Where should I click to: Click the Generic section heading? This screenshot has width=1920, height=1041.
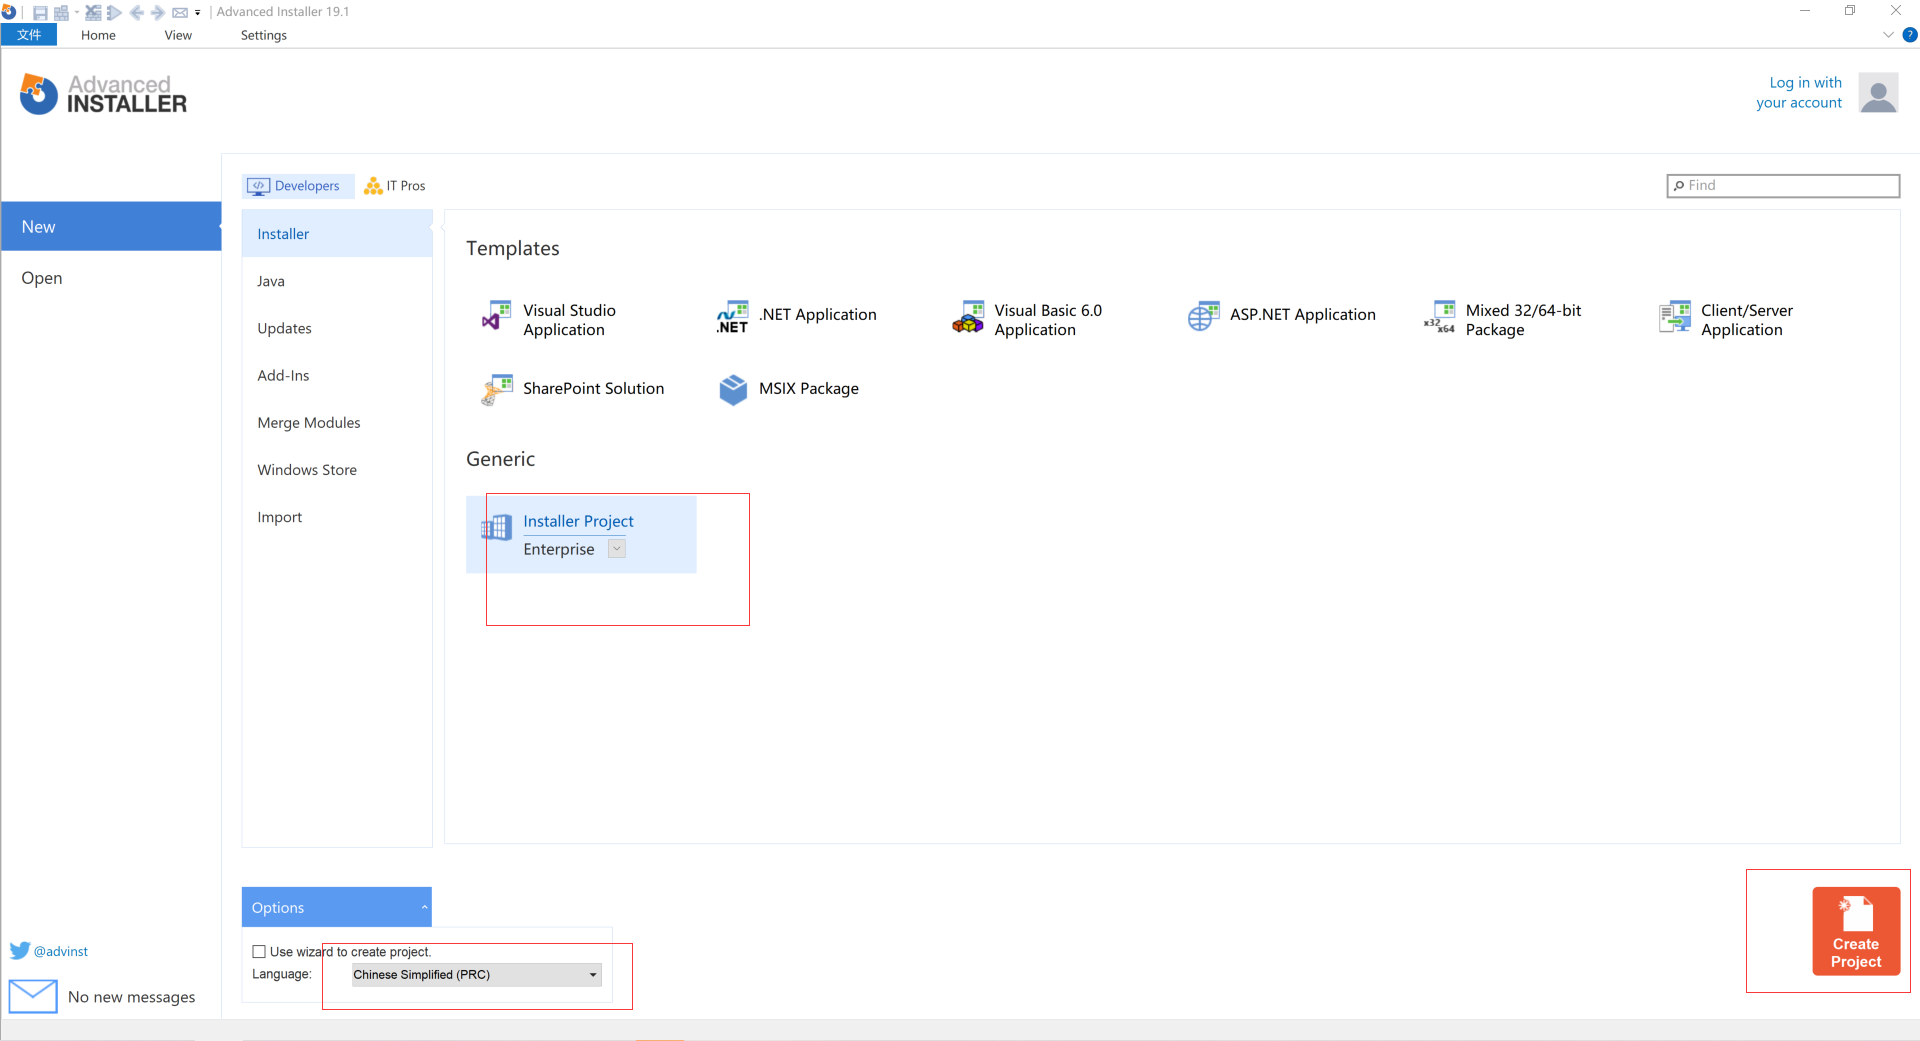(500, 459)
